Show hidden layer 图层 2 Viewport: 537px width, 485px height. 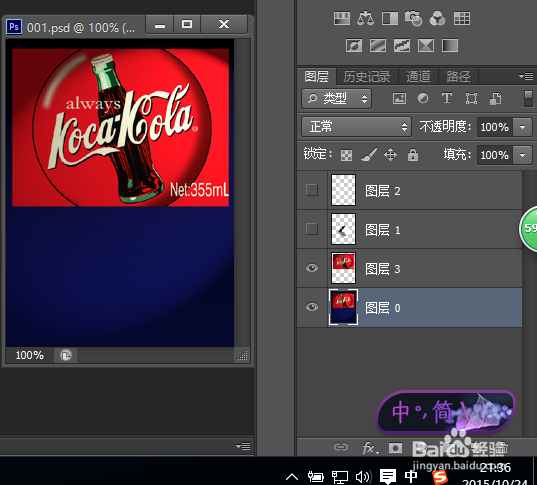(x=312, y=190)
